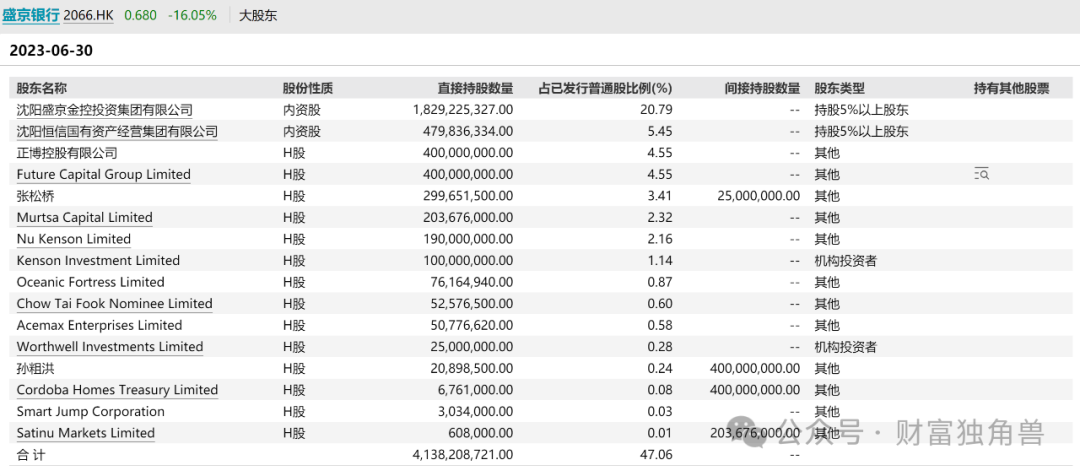Open the 盛京银行 stock link
The image size is (1080, 476).
click(31, 15)
